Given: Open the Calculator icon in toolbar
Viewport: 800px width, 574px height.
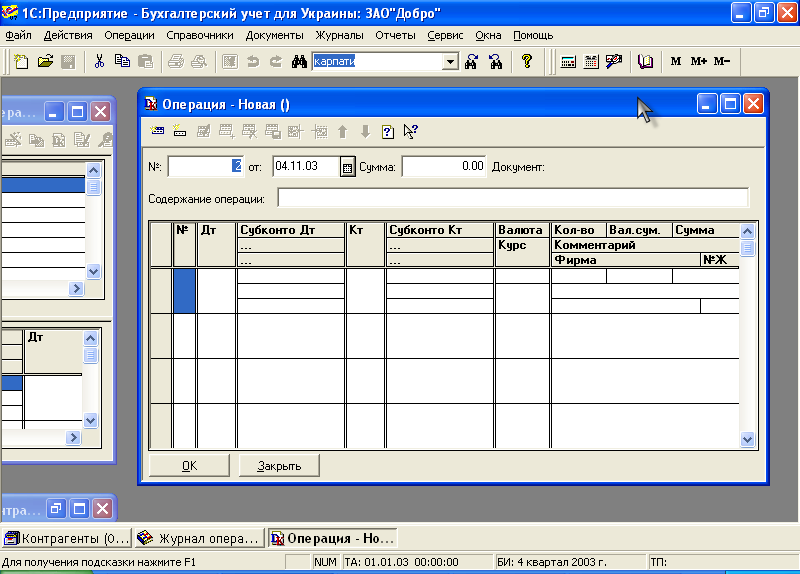Looking at the screenshot, I should pos(568,62).
